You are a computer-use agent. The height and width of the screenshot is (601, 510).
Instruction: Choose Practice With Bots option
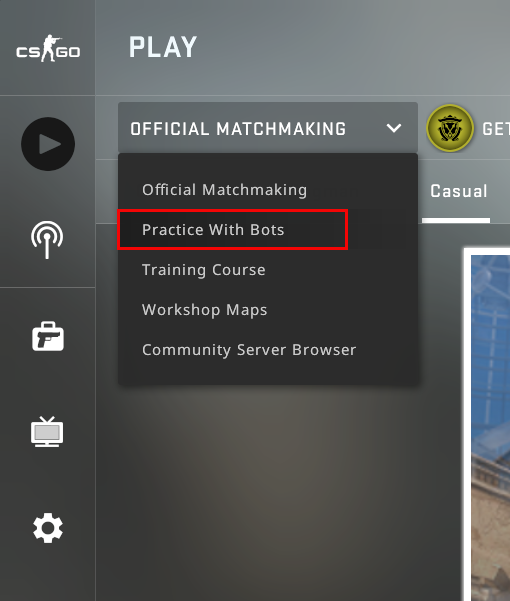(213, 230)
